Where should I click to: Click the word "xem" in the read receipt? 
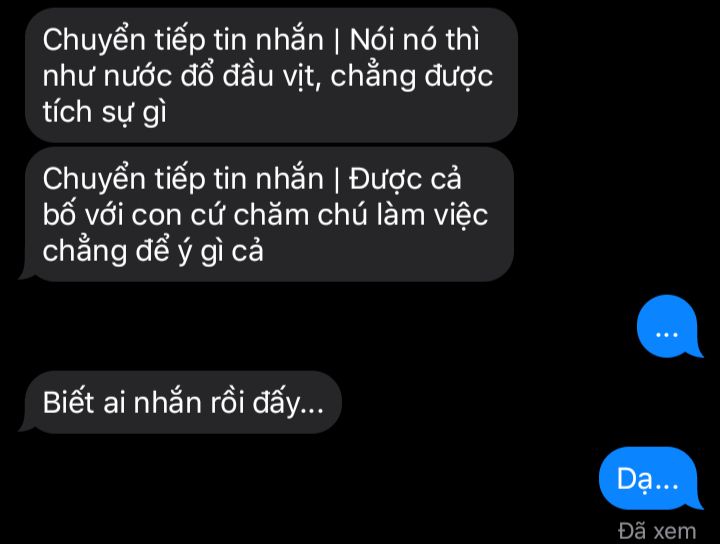[675, 532]
